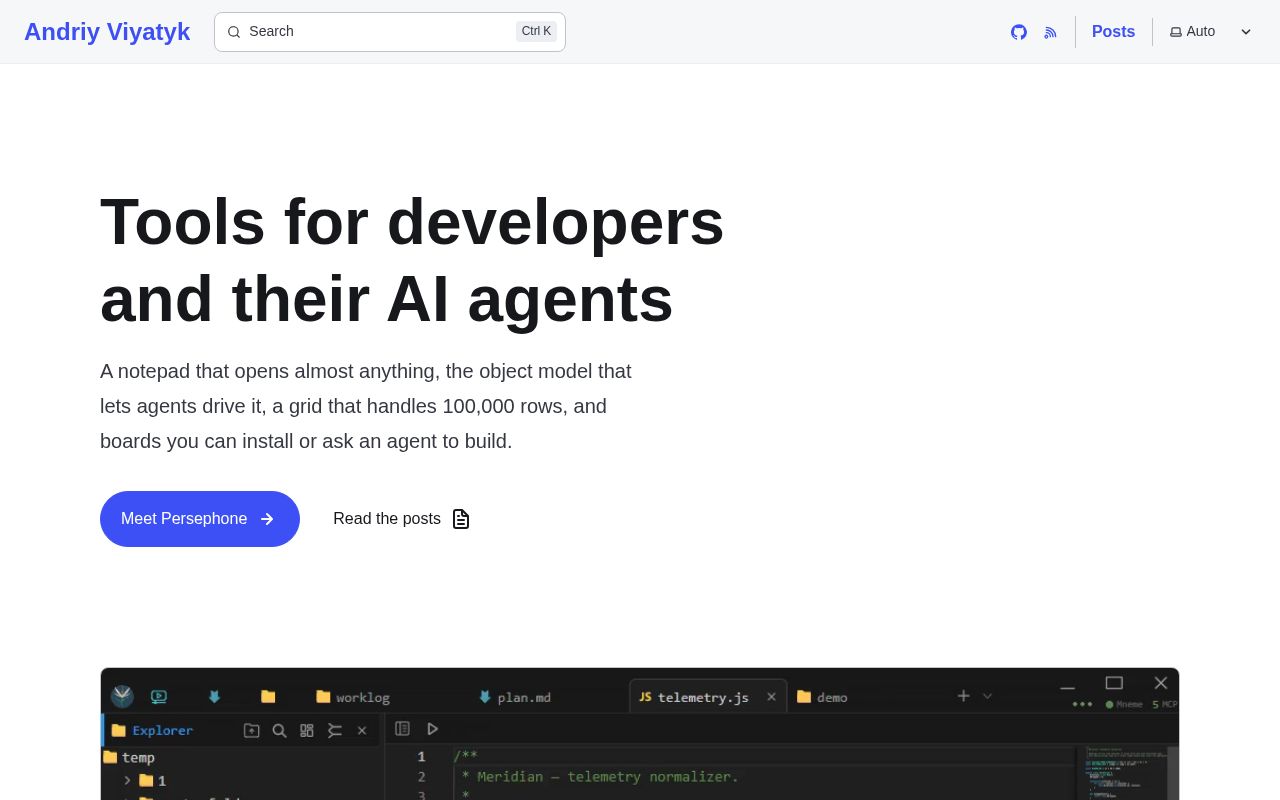Open the Auto theme selector dropdown
This screenshot has height=800, width=1280.
click(1211, 32)
